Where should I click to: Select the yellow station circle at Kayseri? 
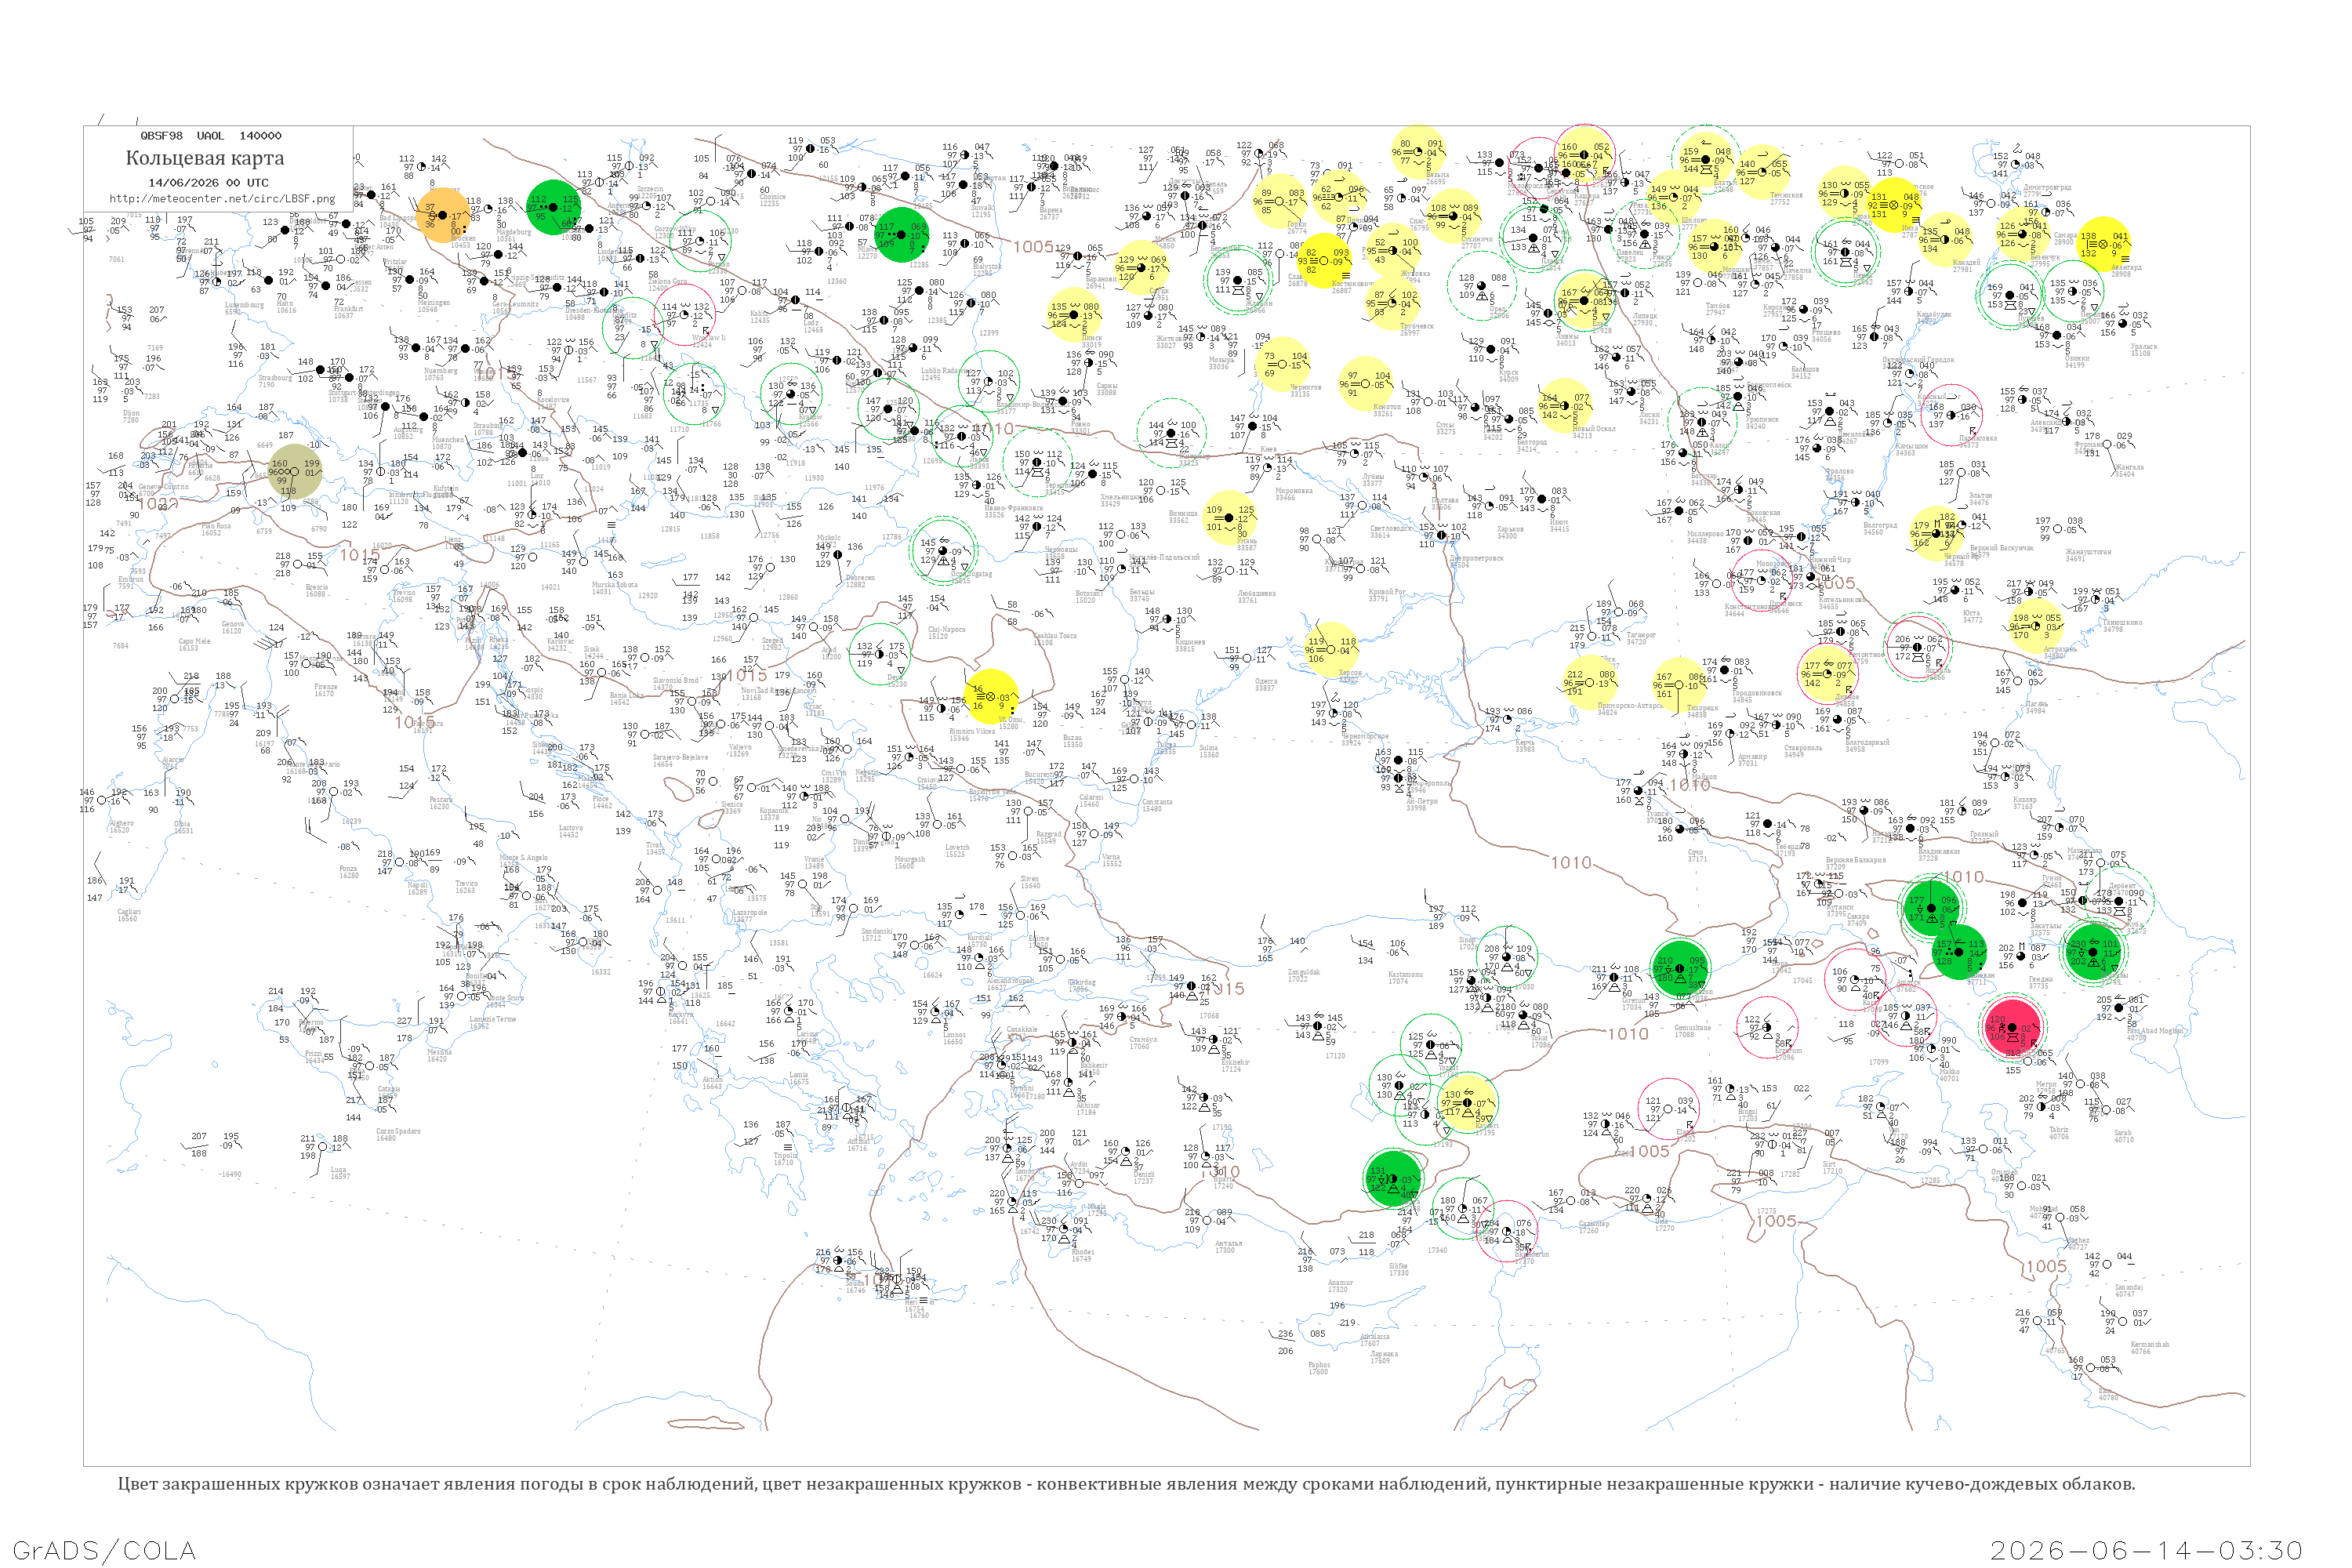coord(1467,1103)
